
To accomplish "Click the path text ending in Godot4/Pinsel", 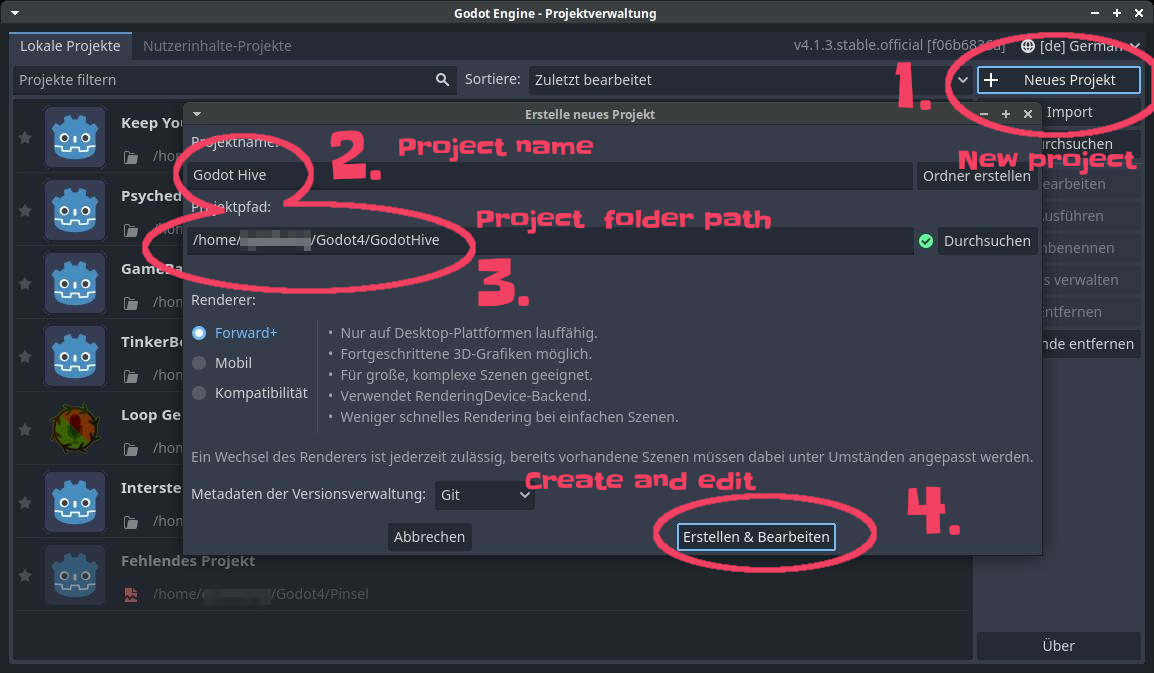I will point(261,594).
